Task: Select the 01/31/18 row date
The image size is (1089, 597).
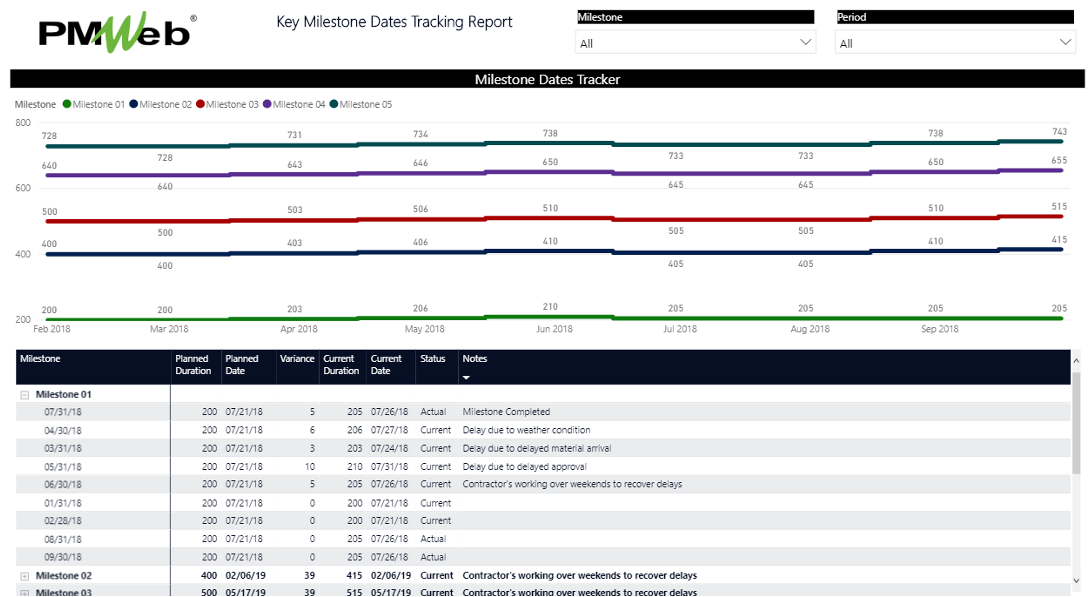Action: pyautogui.click(x=63, y=503)
